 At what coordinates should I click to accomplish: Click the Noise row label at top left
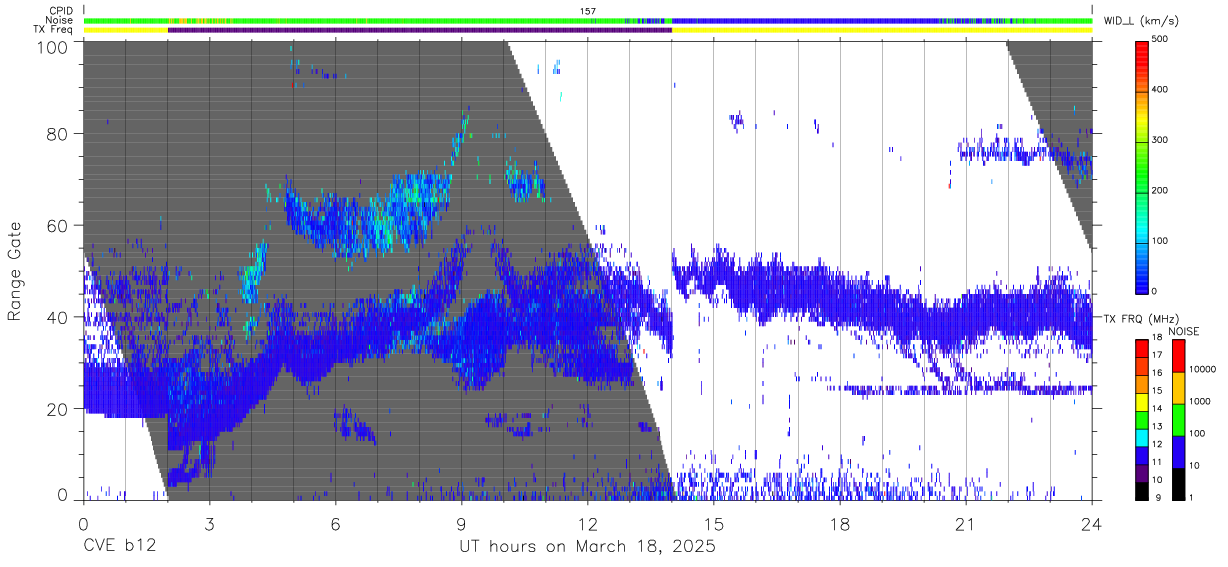click(x=60, y=20)
